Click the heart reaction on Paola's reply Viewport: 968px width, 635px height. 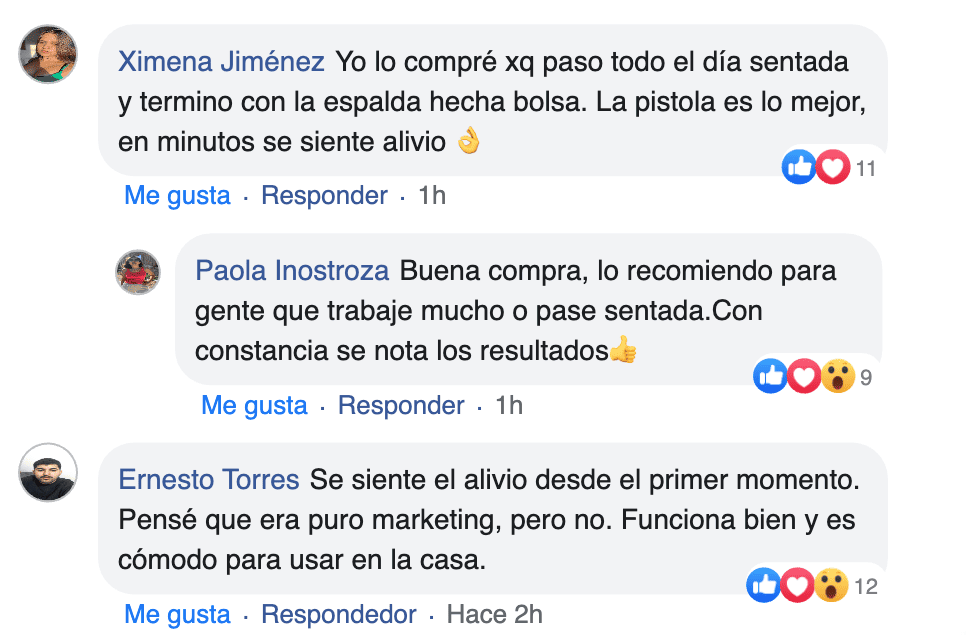[804, 377]
